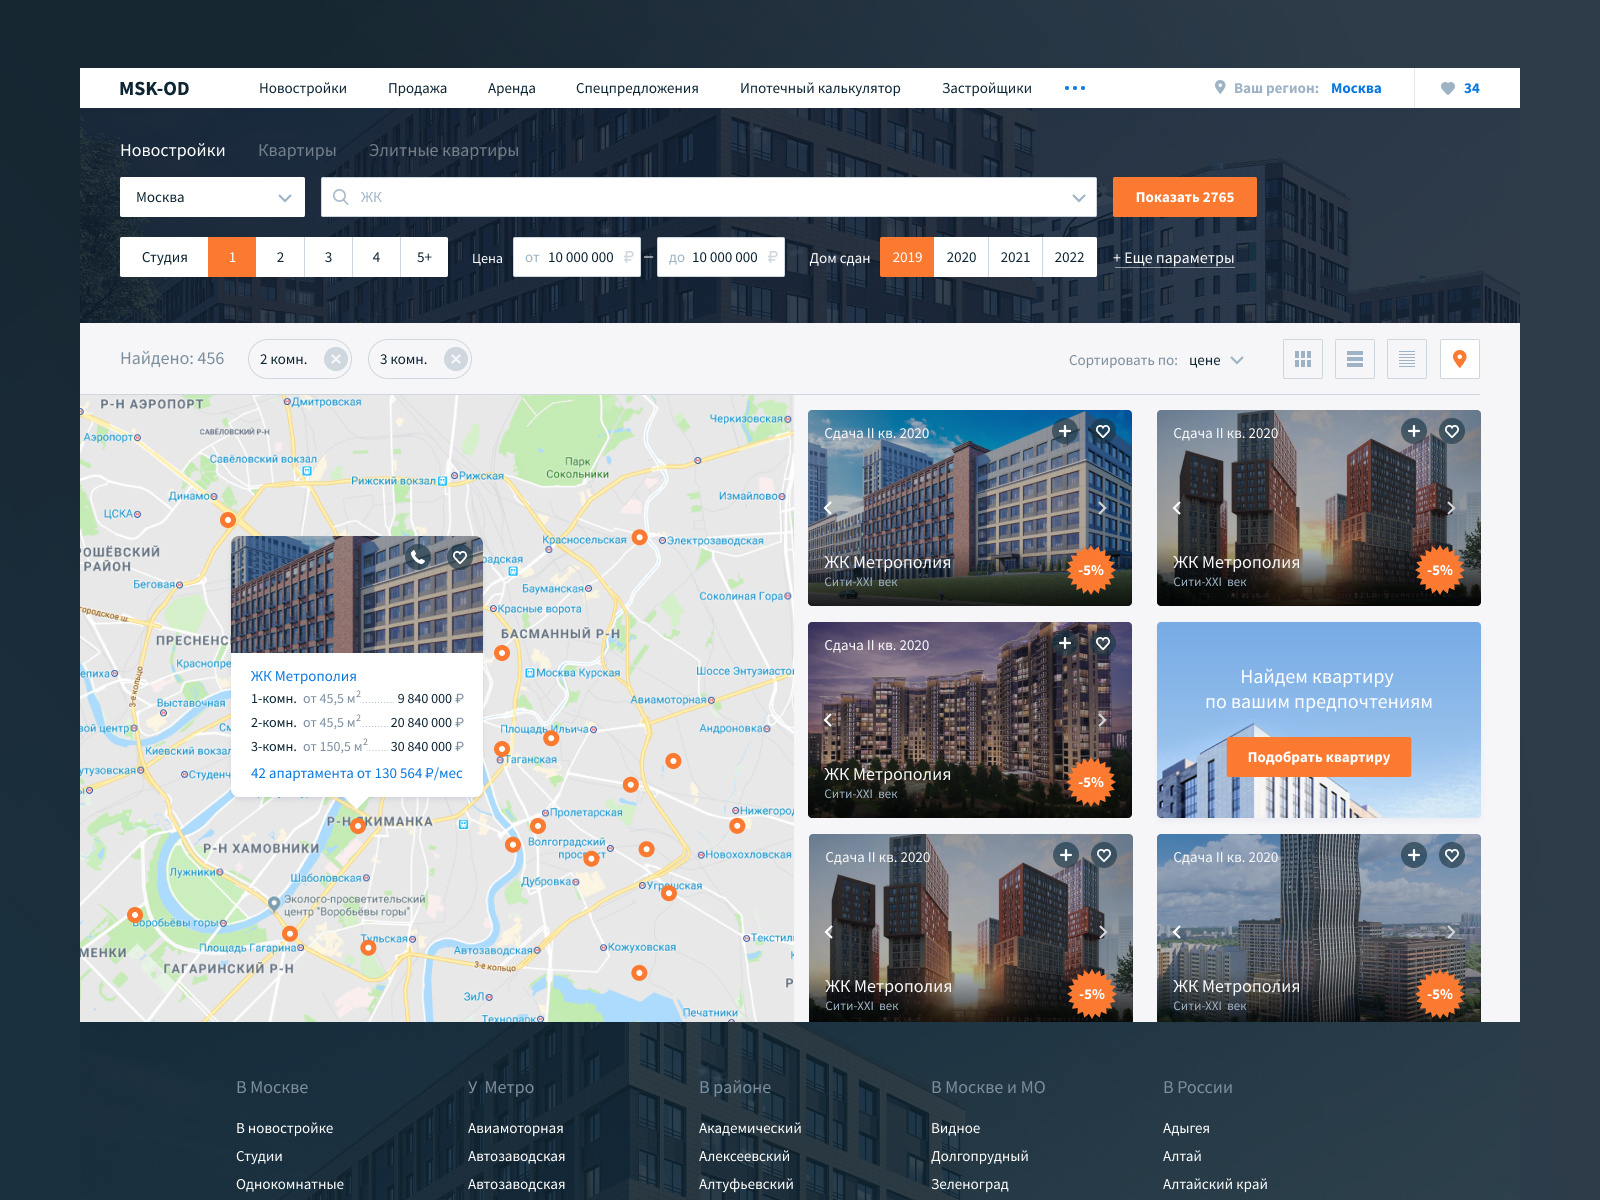Expand Еще параметры filters
Viewport: 1600px width, 1200px height.
1173,258
